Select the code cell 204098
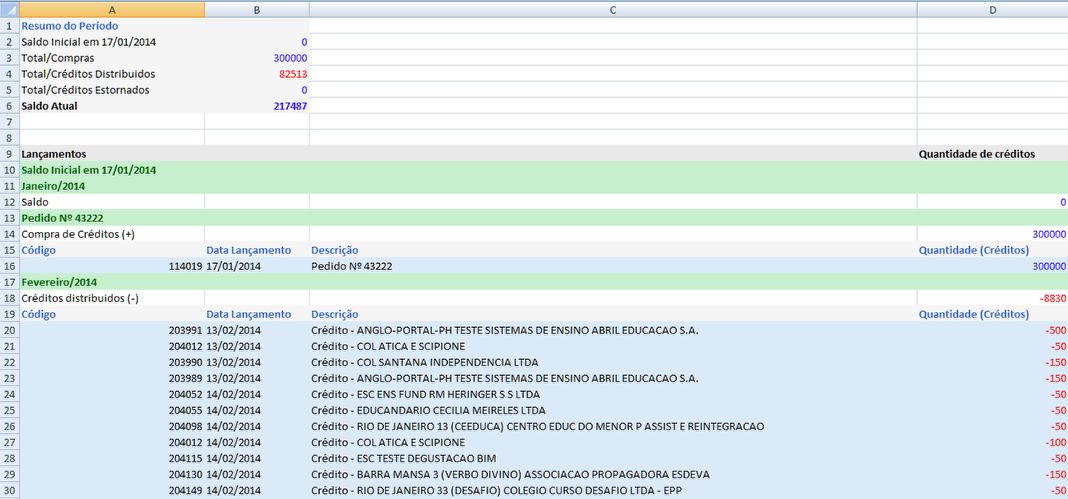The image size is (1068, 499). click(x=185, y=426)
